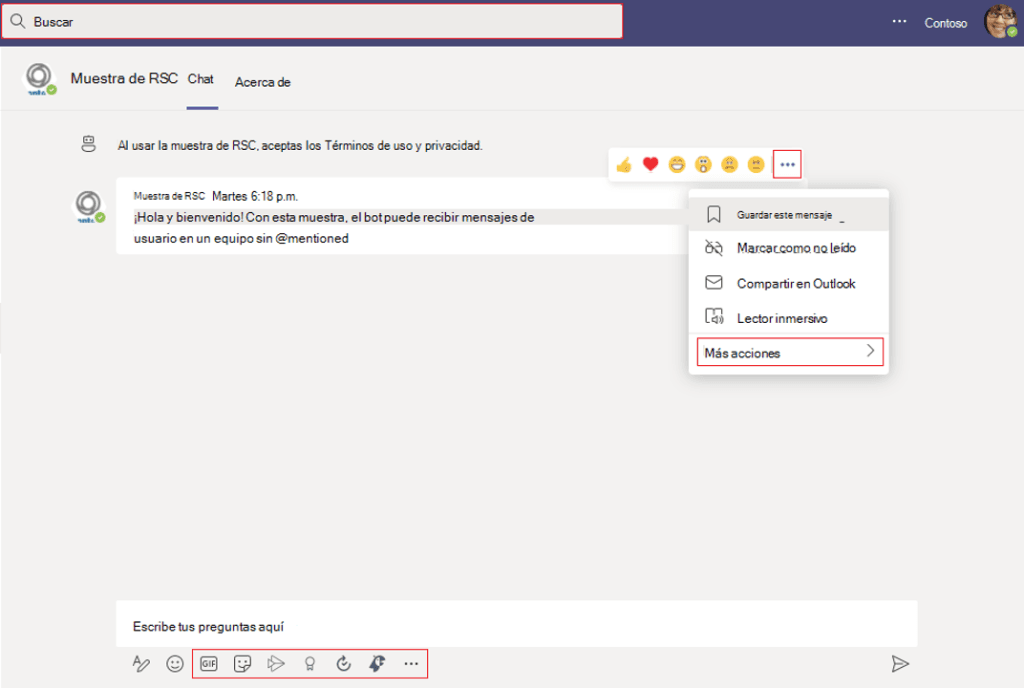This screenshot has width=1024, height=688.
Task: Click the Muestra de RSC app logo in header
Action: click(x=39, y=79)
